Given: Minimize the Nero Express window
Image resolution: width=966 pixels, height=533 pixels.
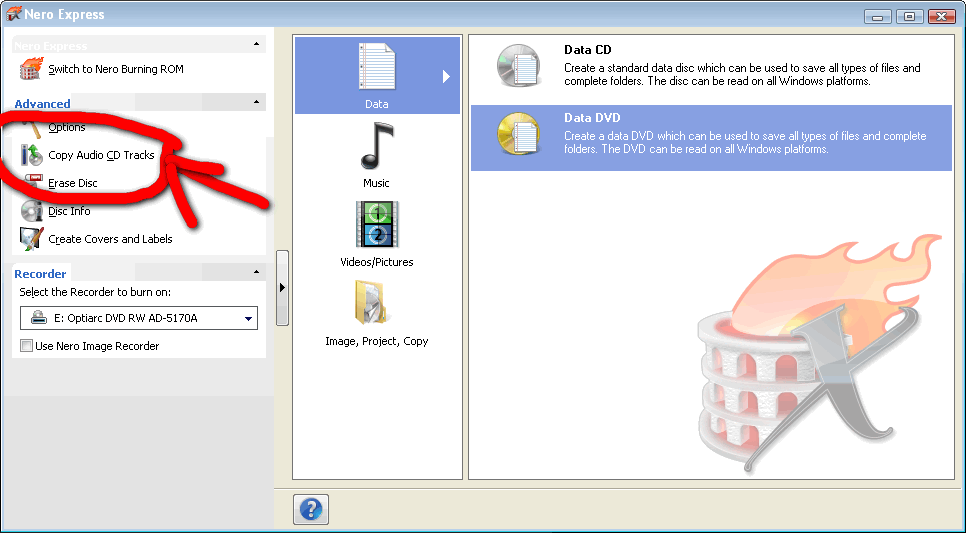Looking at the screenshot, I should click(878, 17).
